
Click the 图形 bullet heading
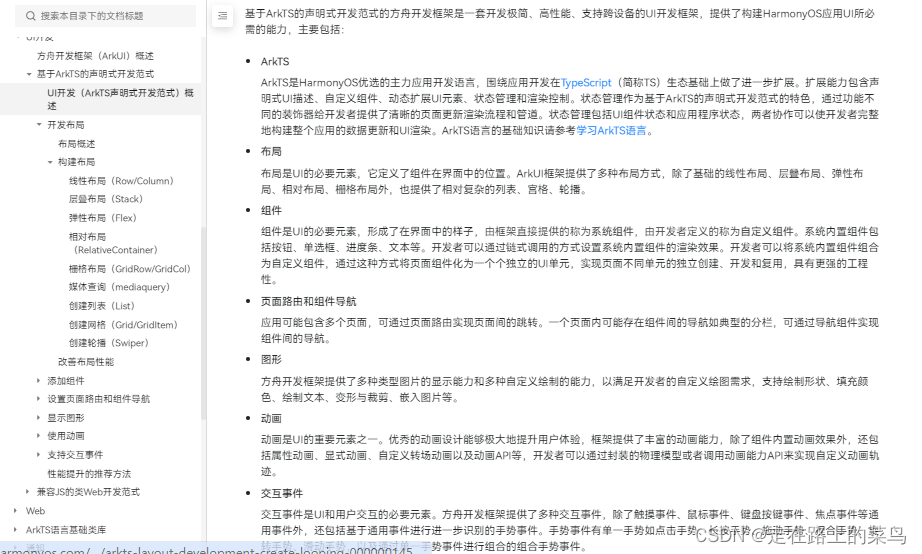(271, 359)
